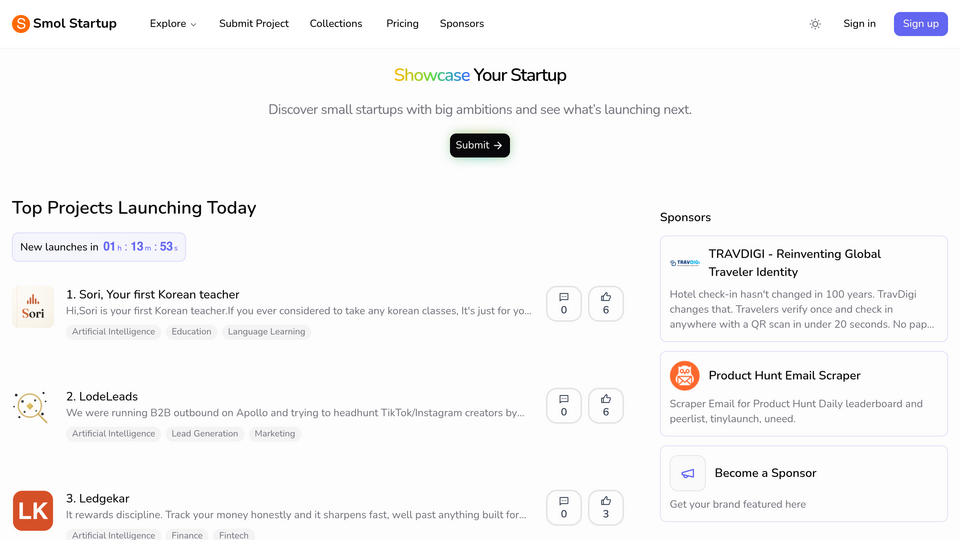This screenshot has height=540, width=960.
Task: Click the Sign up button
Action: click(x=920, y=24)
